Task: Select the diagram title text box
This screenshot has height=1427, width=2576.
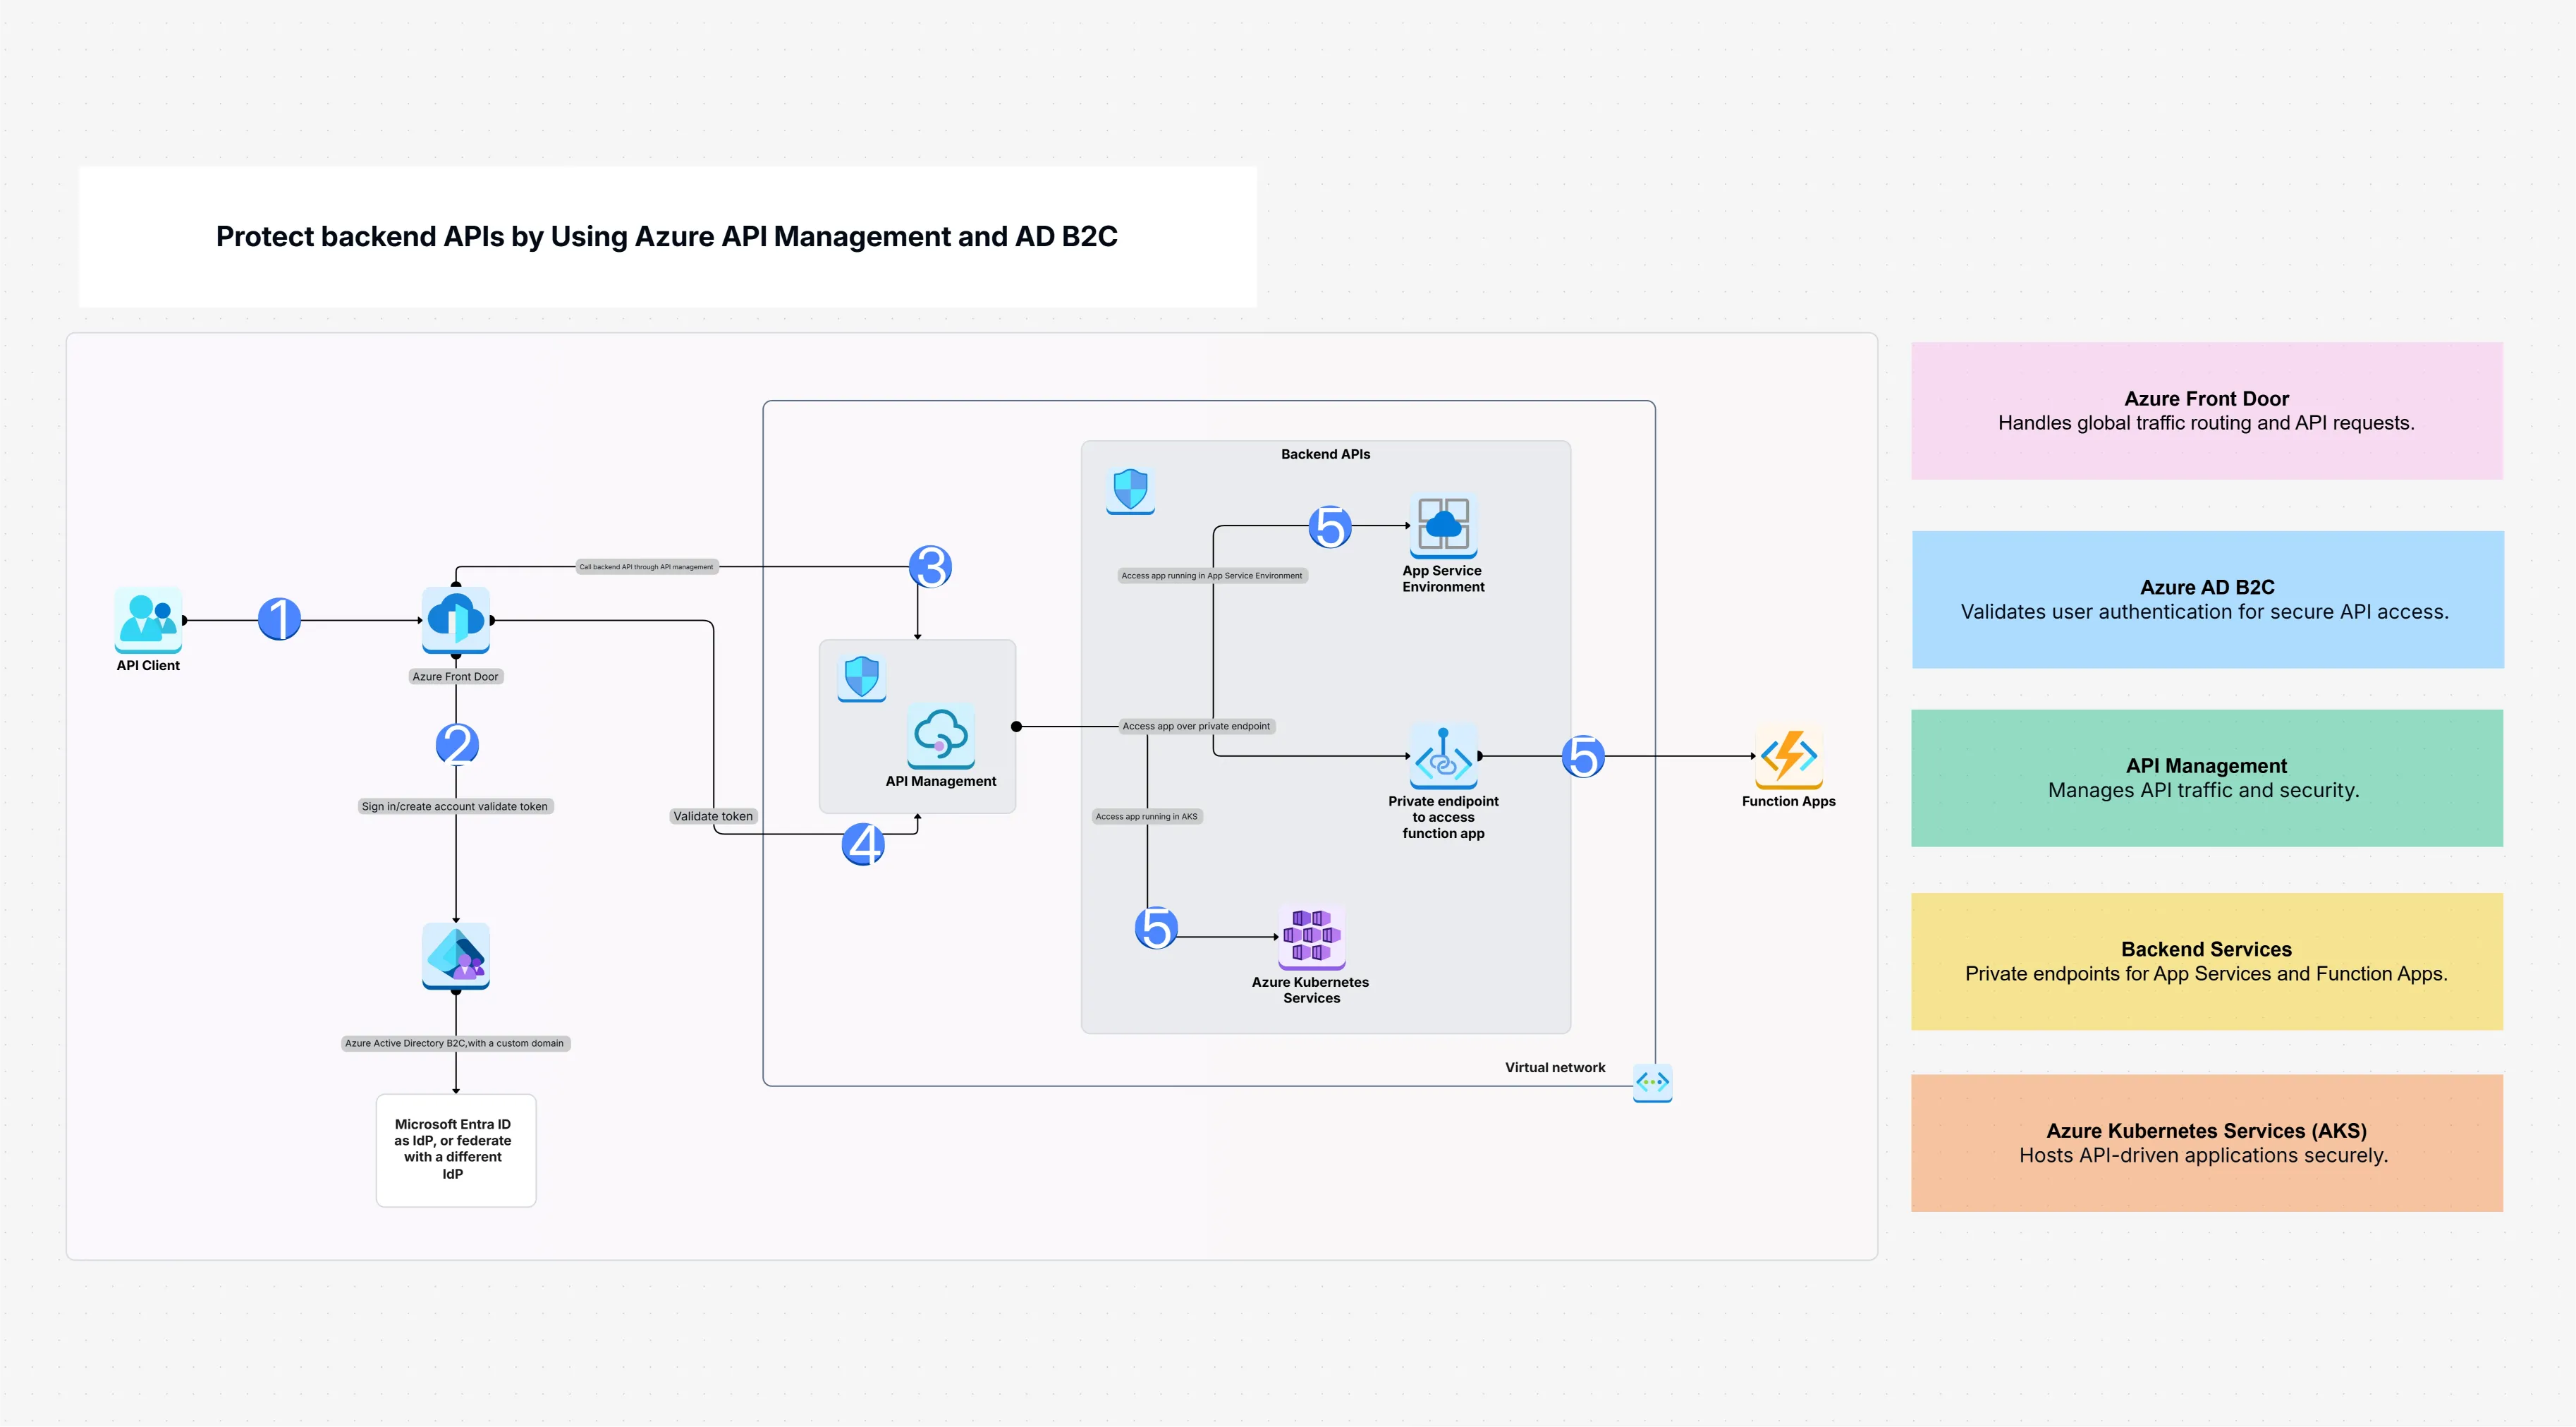Action: click(667, 237)
